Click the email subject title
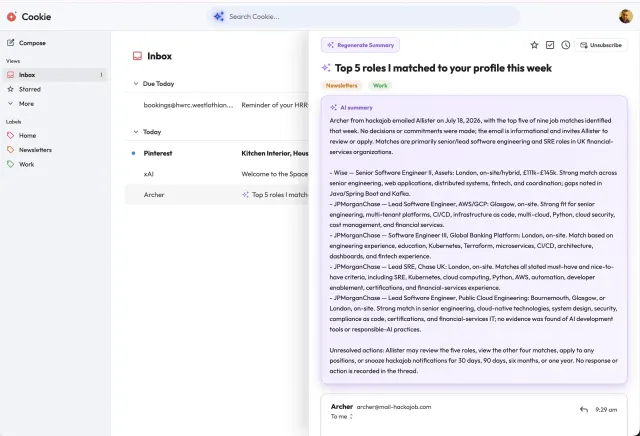The height and width of the screenshot is (436, 640). (443, 68)
